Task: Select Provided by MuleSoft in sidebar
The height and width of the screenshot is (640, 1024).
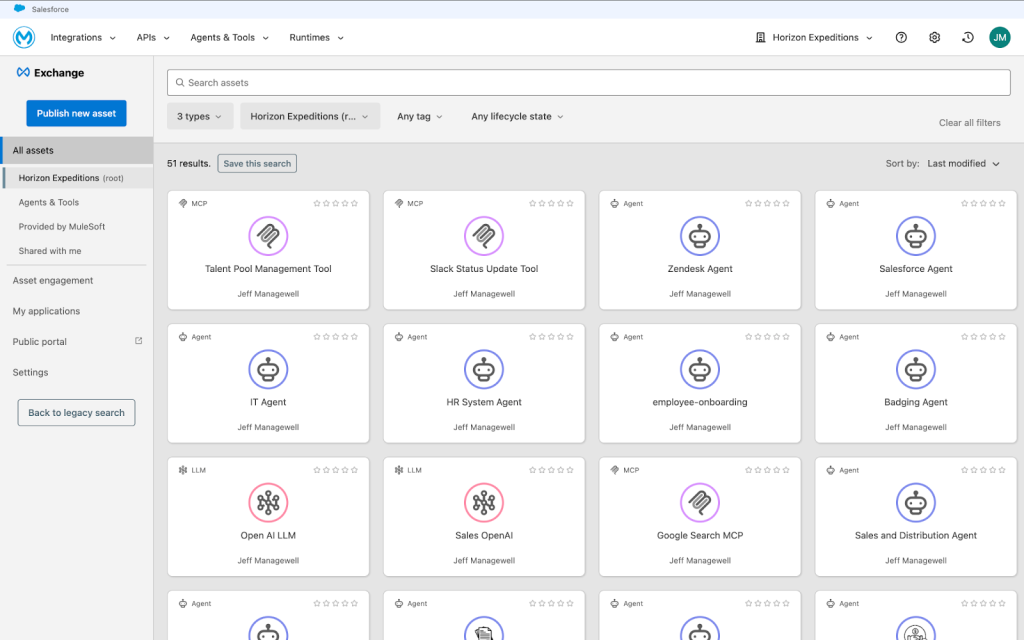Action: (62, 227)
